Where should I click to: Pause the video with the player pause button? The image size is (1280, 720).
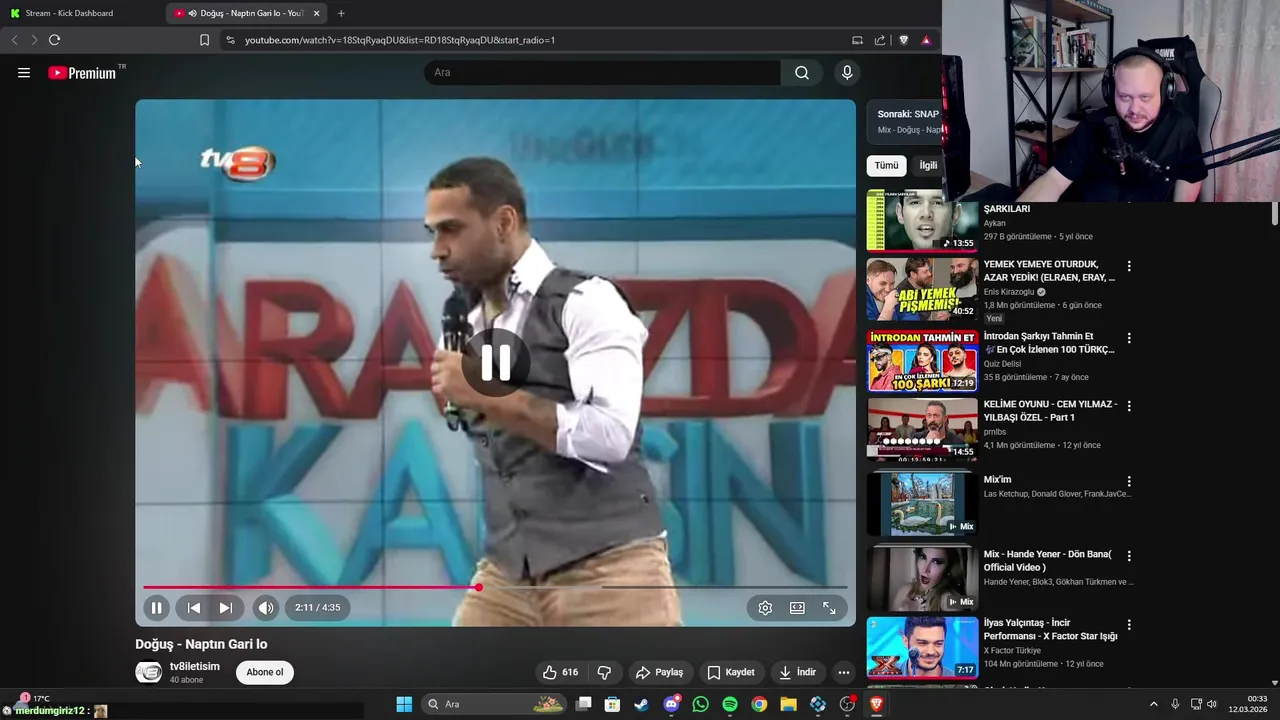pos(157,608)
